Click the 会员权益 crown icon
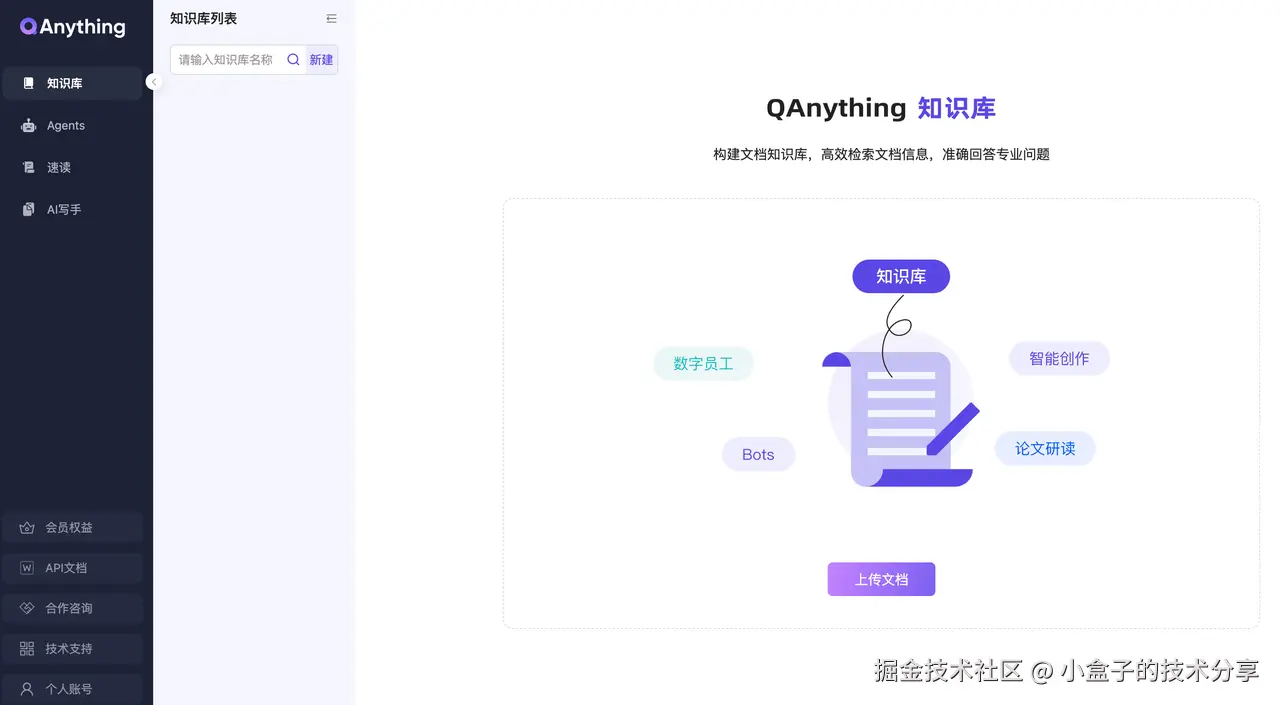1280x705 pixels. [27, 527]
